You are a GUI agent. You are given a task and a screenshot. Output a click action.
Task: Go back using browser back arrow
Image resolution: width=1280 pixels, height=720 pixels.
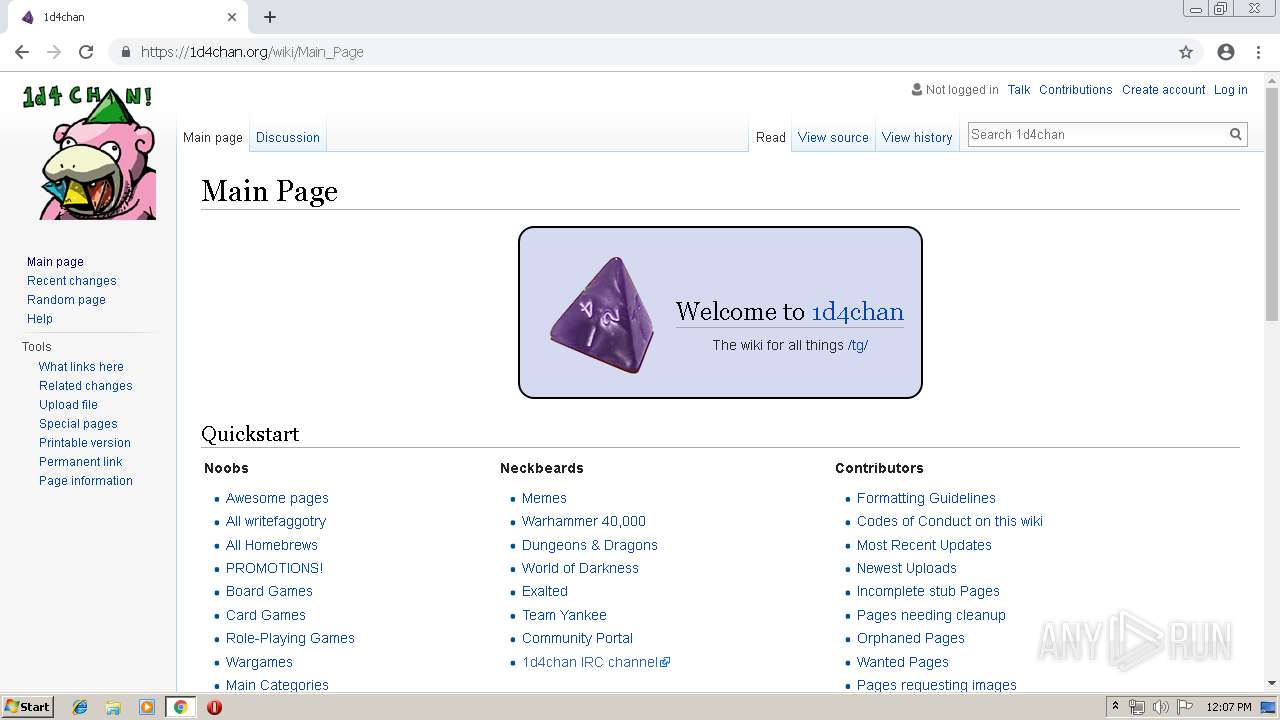pyautogui.click(x=22, y=52)
